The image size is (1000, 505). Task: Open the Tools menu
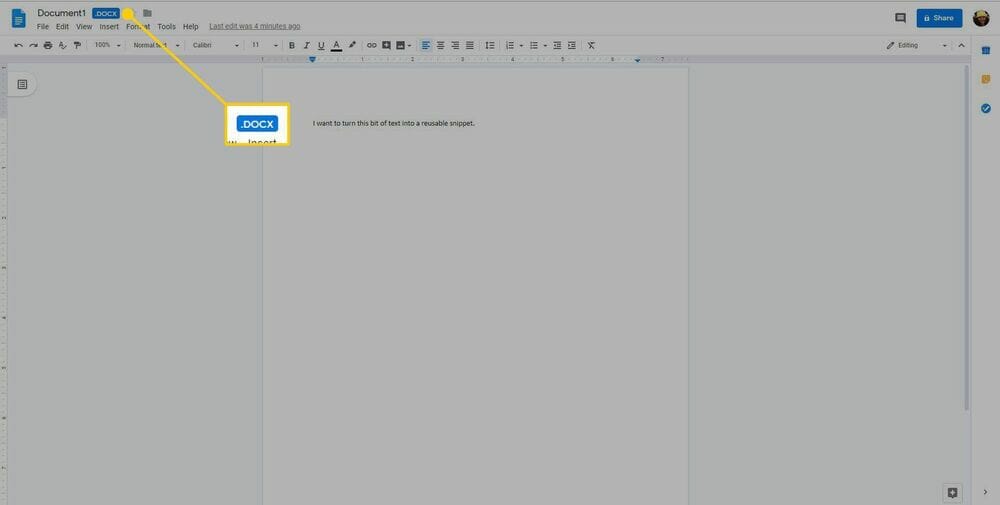pos(166,27)
